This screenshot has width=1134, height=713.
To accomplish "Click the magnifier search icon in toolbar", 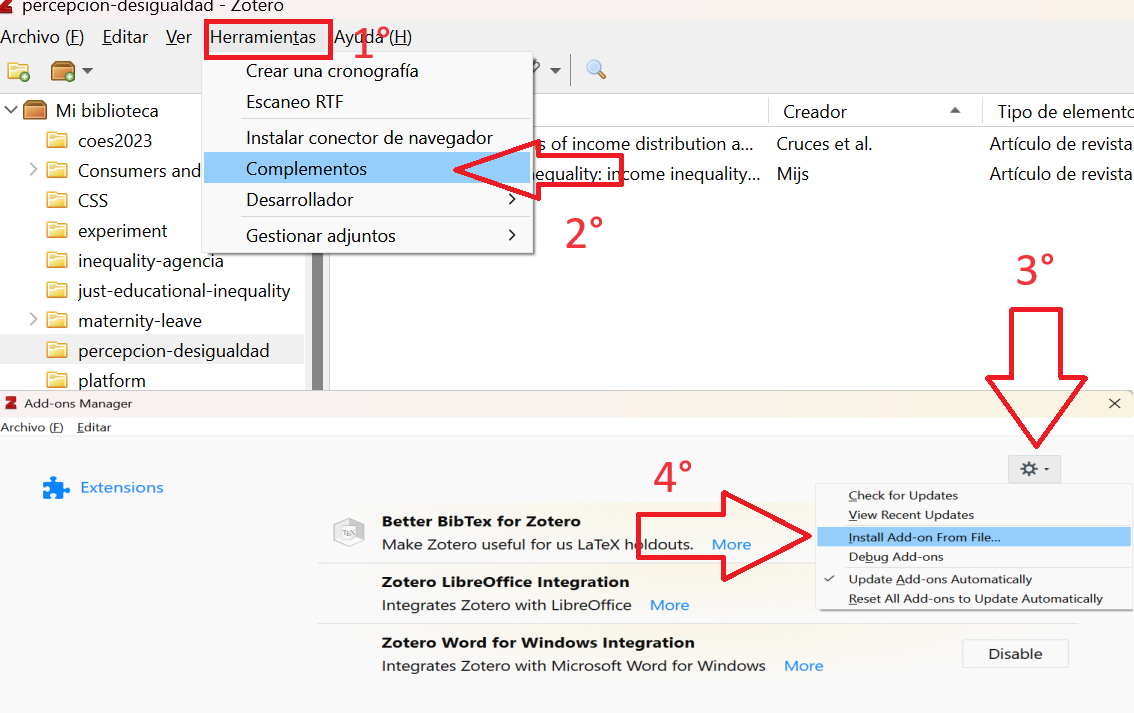I will click(596, 69).
